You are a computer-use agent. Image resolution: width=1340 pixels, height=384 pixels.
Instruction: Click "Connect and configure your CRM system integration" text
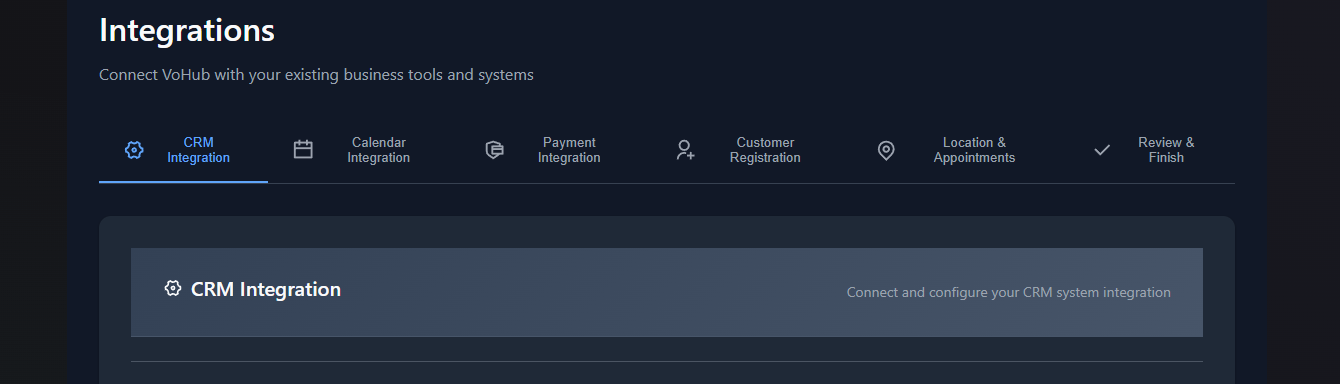point(1008,293)
